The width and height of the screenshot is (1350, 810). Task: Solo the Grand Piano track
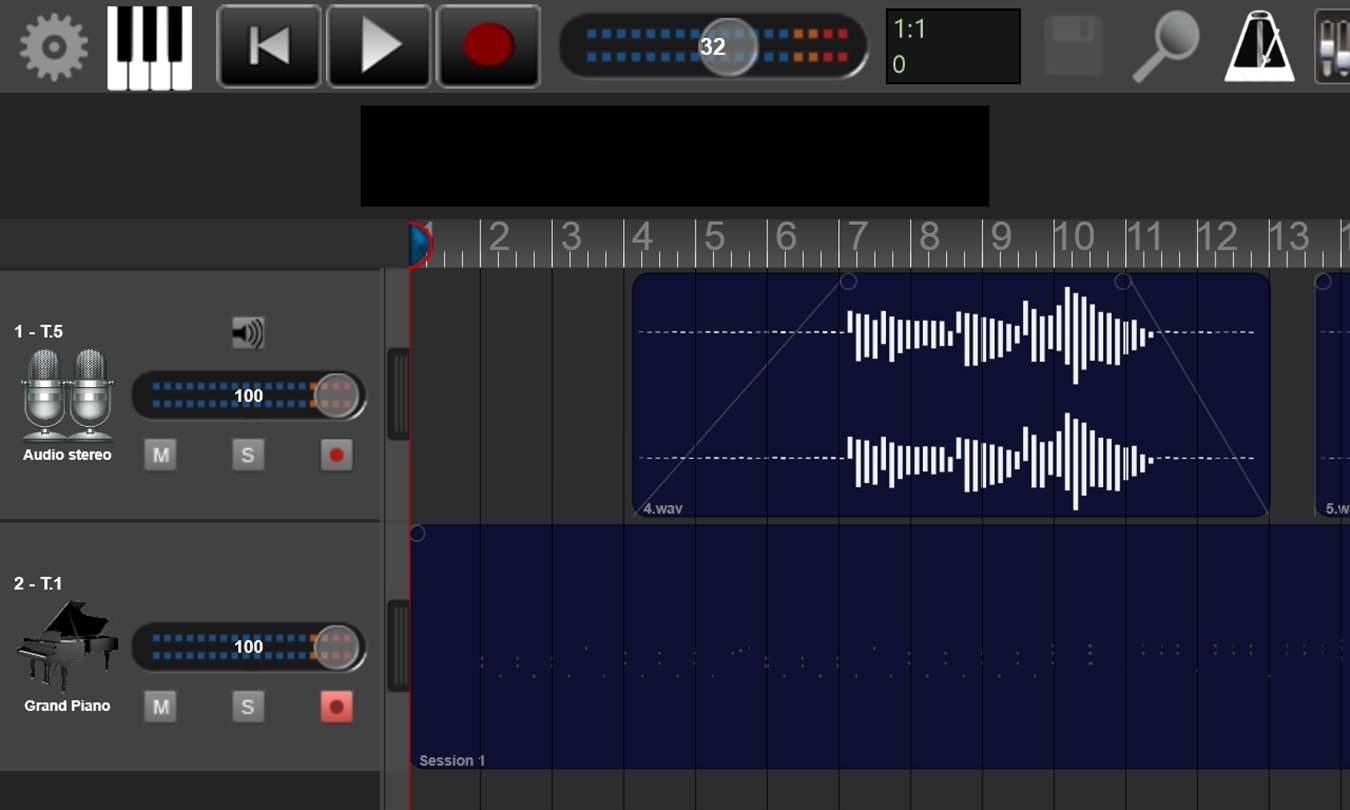point(248,707)
